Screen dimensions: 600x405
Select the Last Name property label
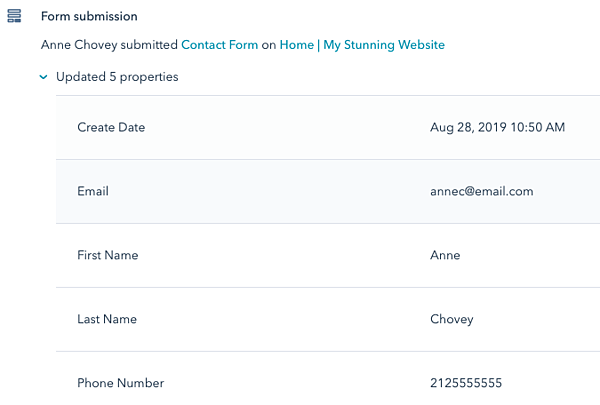[x=107, y=319]
